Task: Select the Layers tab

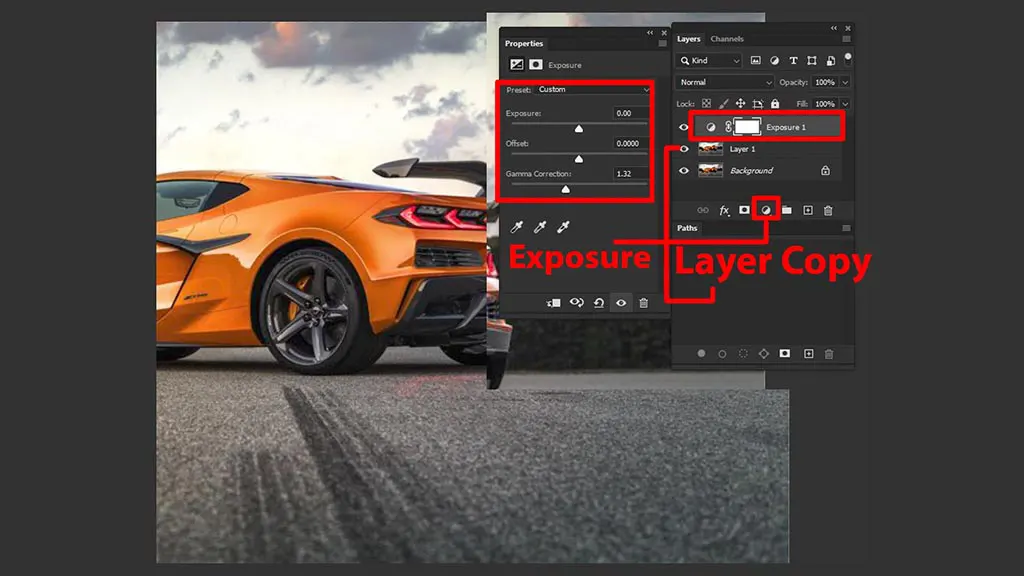Action: pyautogui.click(x=688, y=39)
